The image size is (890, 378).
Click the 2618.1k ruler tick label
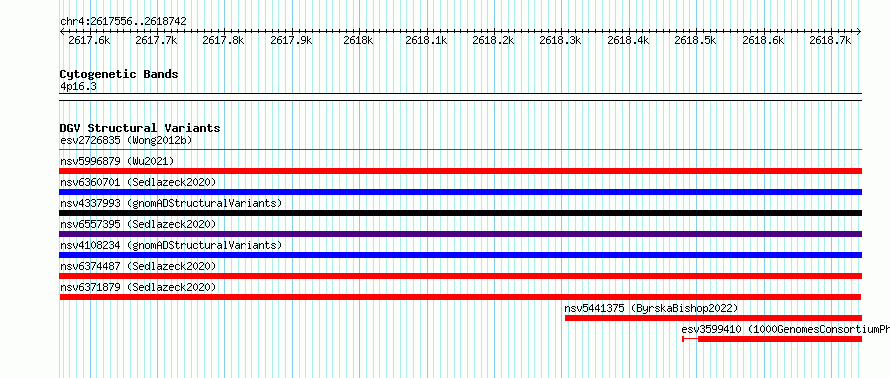point(426,40)
